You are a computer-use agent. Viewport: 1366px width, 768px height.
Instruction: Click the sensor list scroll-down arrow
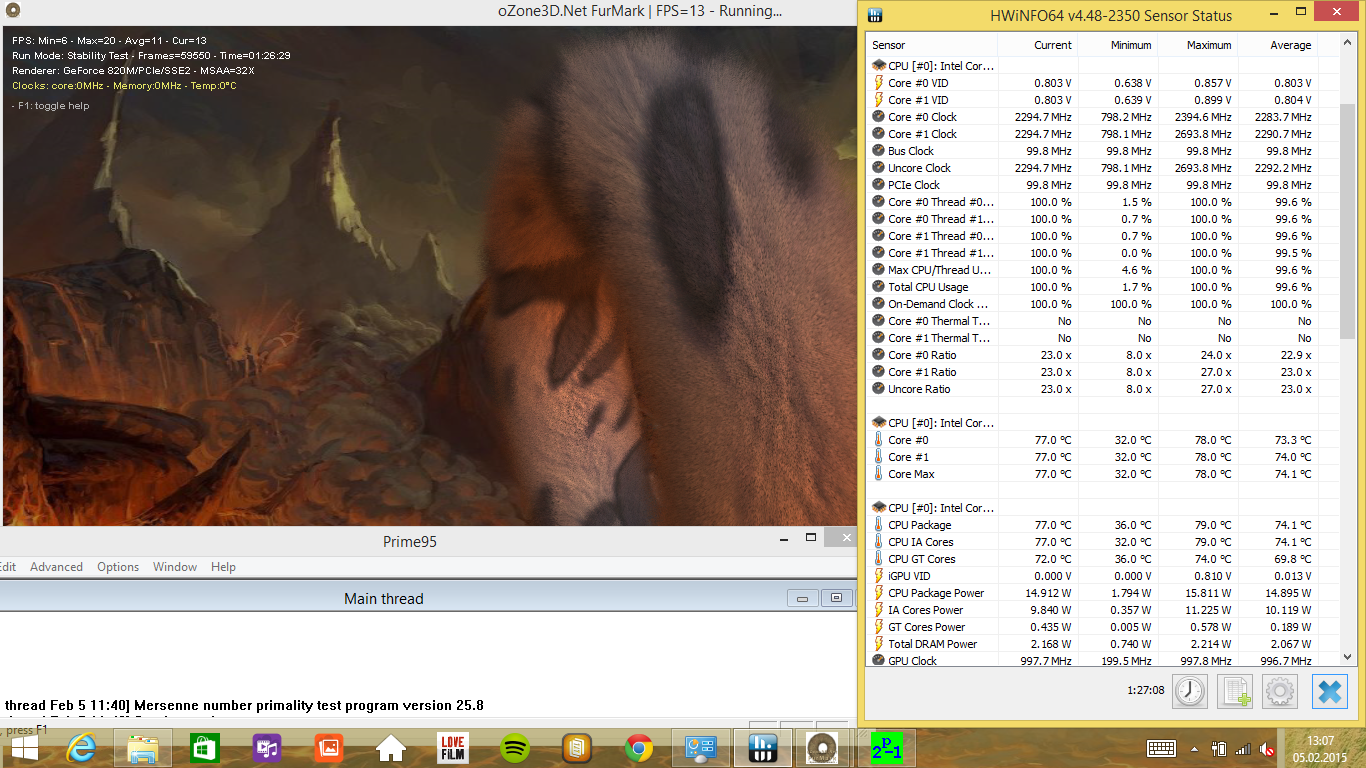pyautogui.click(x=1346, y=657)
